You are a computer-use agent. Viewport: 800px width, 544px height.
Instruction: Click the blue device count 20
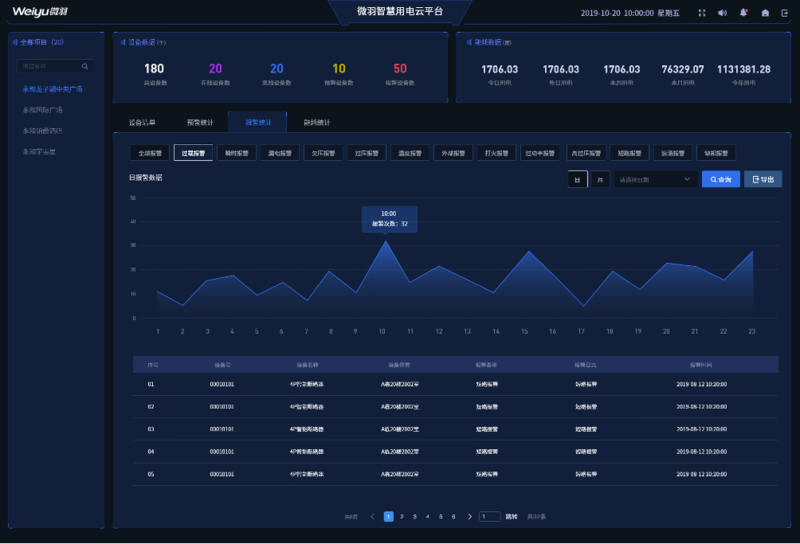pyautogui.click(x=277, y=68)
